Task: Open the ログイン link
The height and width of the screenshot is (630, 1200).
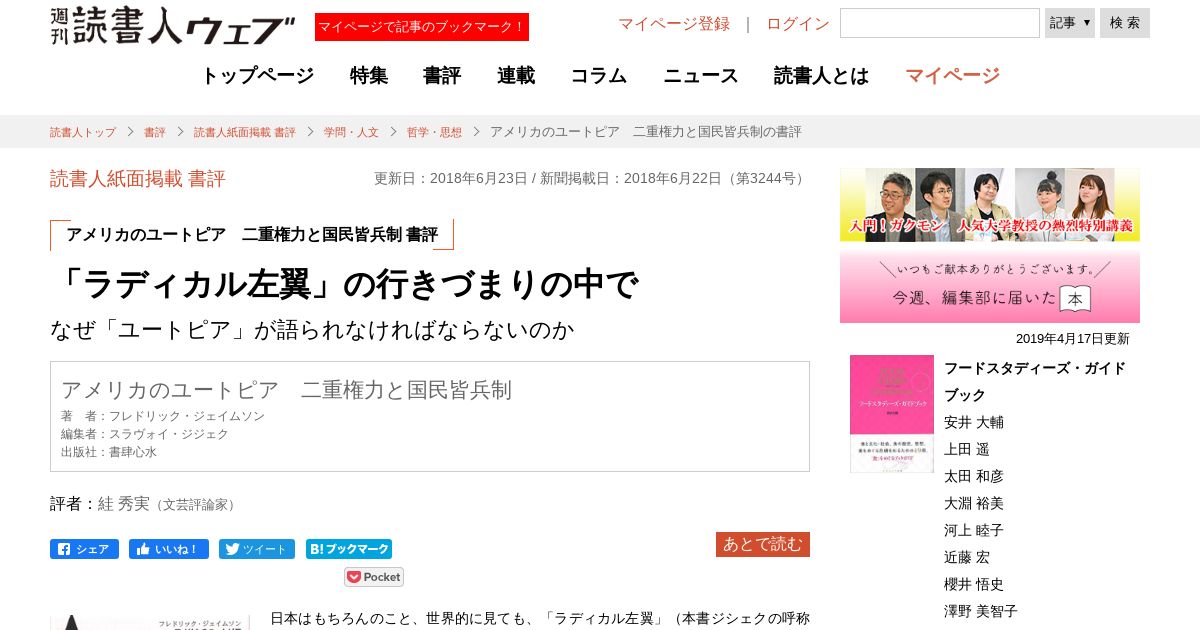Action: [x=798, y=24]
